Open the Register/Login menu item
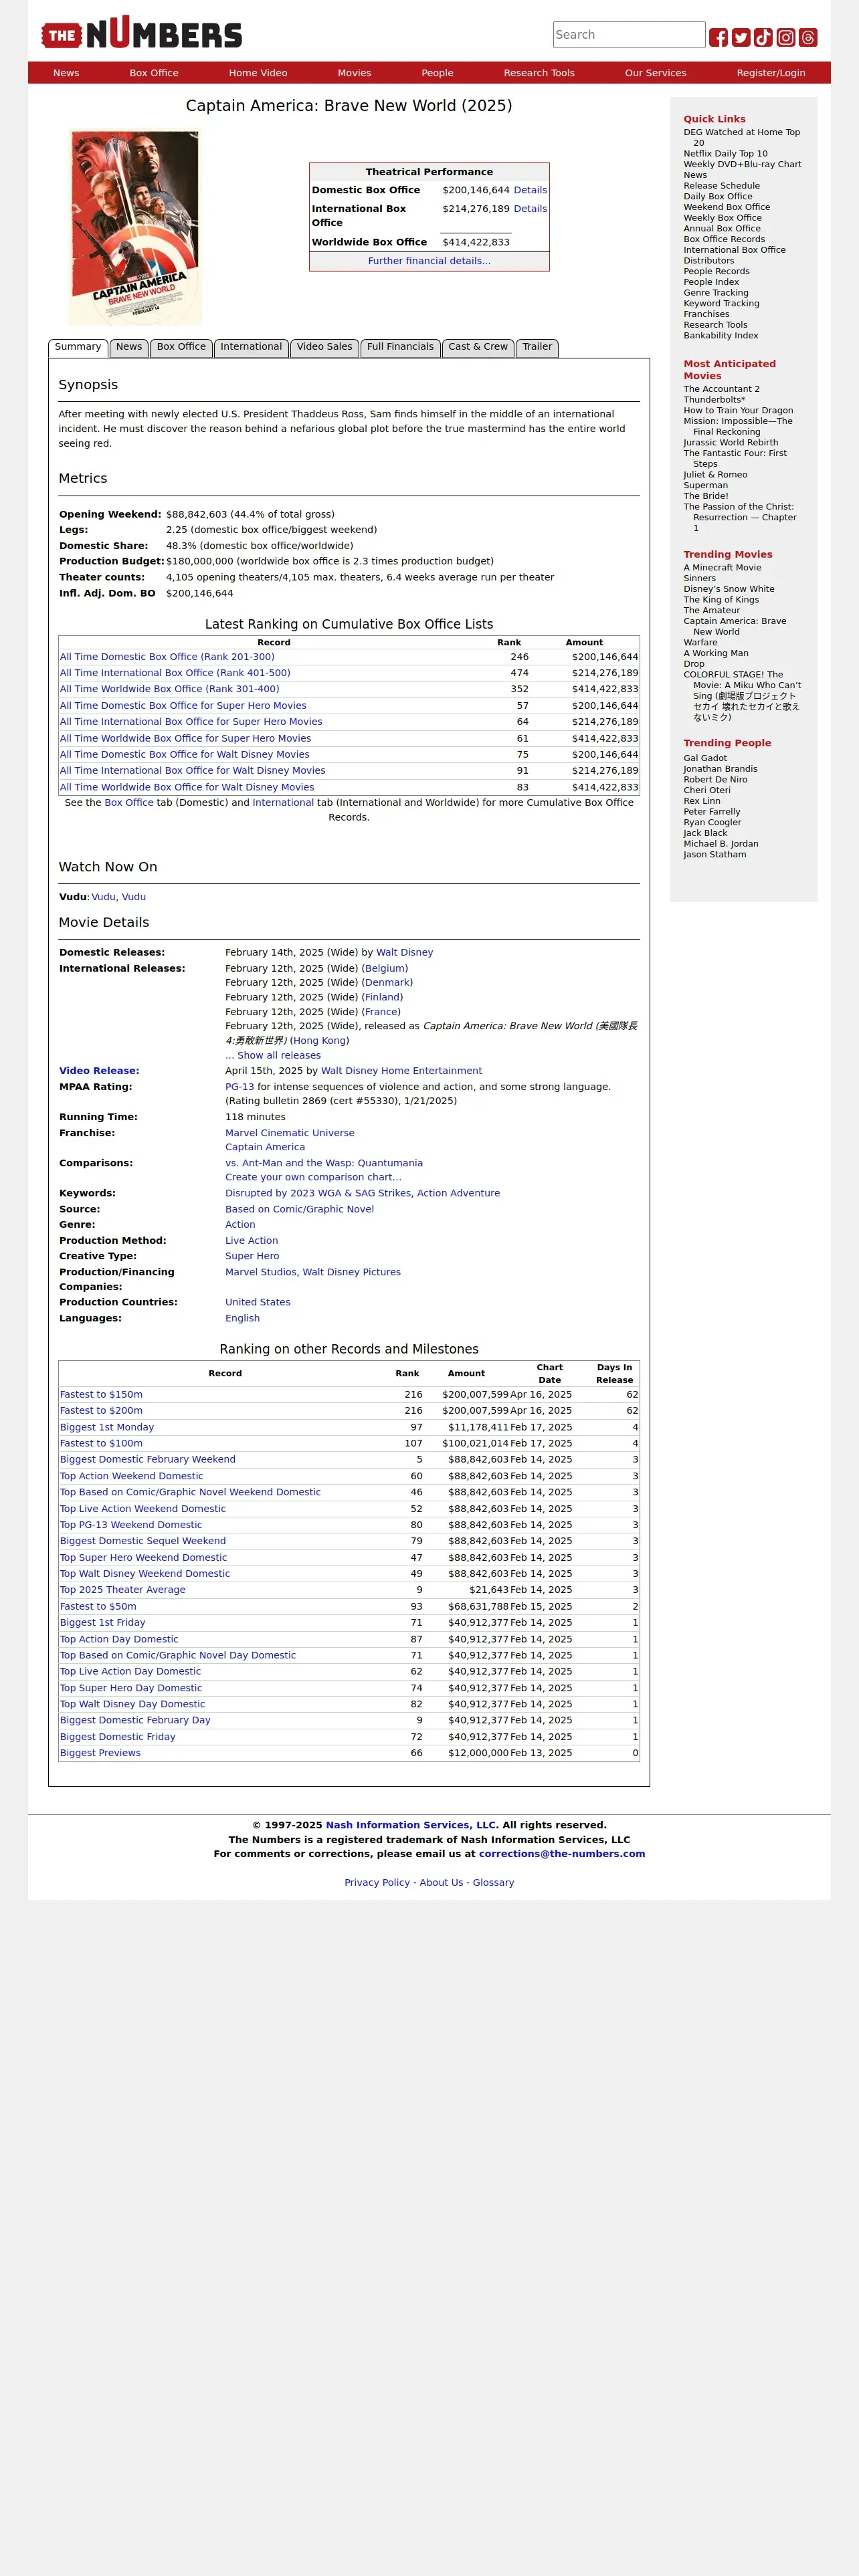Screen dimensions: 859x2576 pyautogui.click(x=771, y=73)
